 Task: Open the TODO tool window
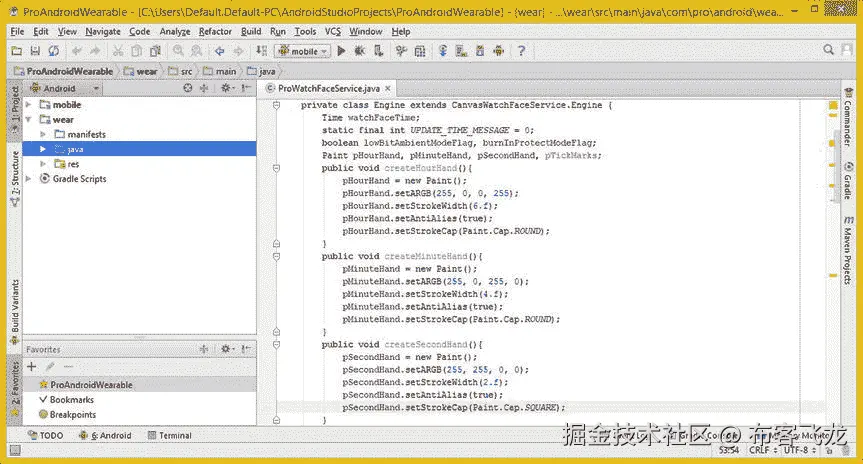point(46,435)
